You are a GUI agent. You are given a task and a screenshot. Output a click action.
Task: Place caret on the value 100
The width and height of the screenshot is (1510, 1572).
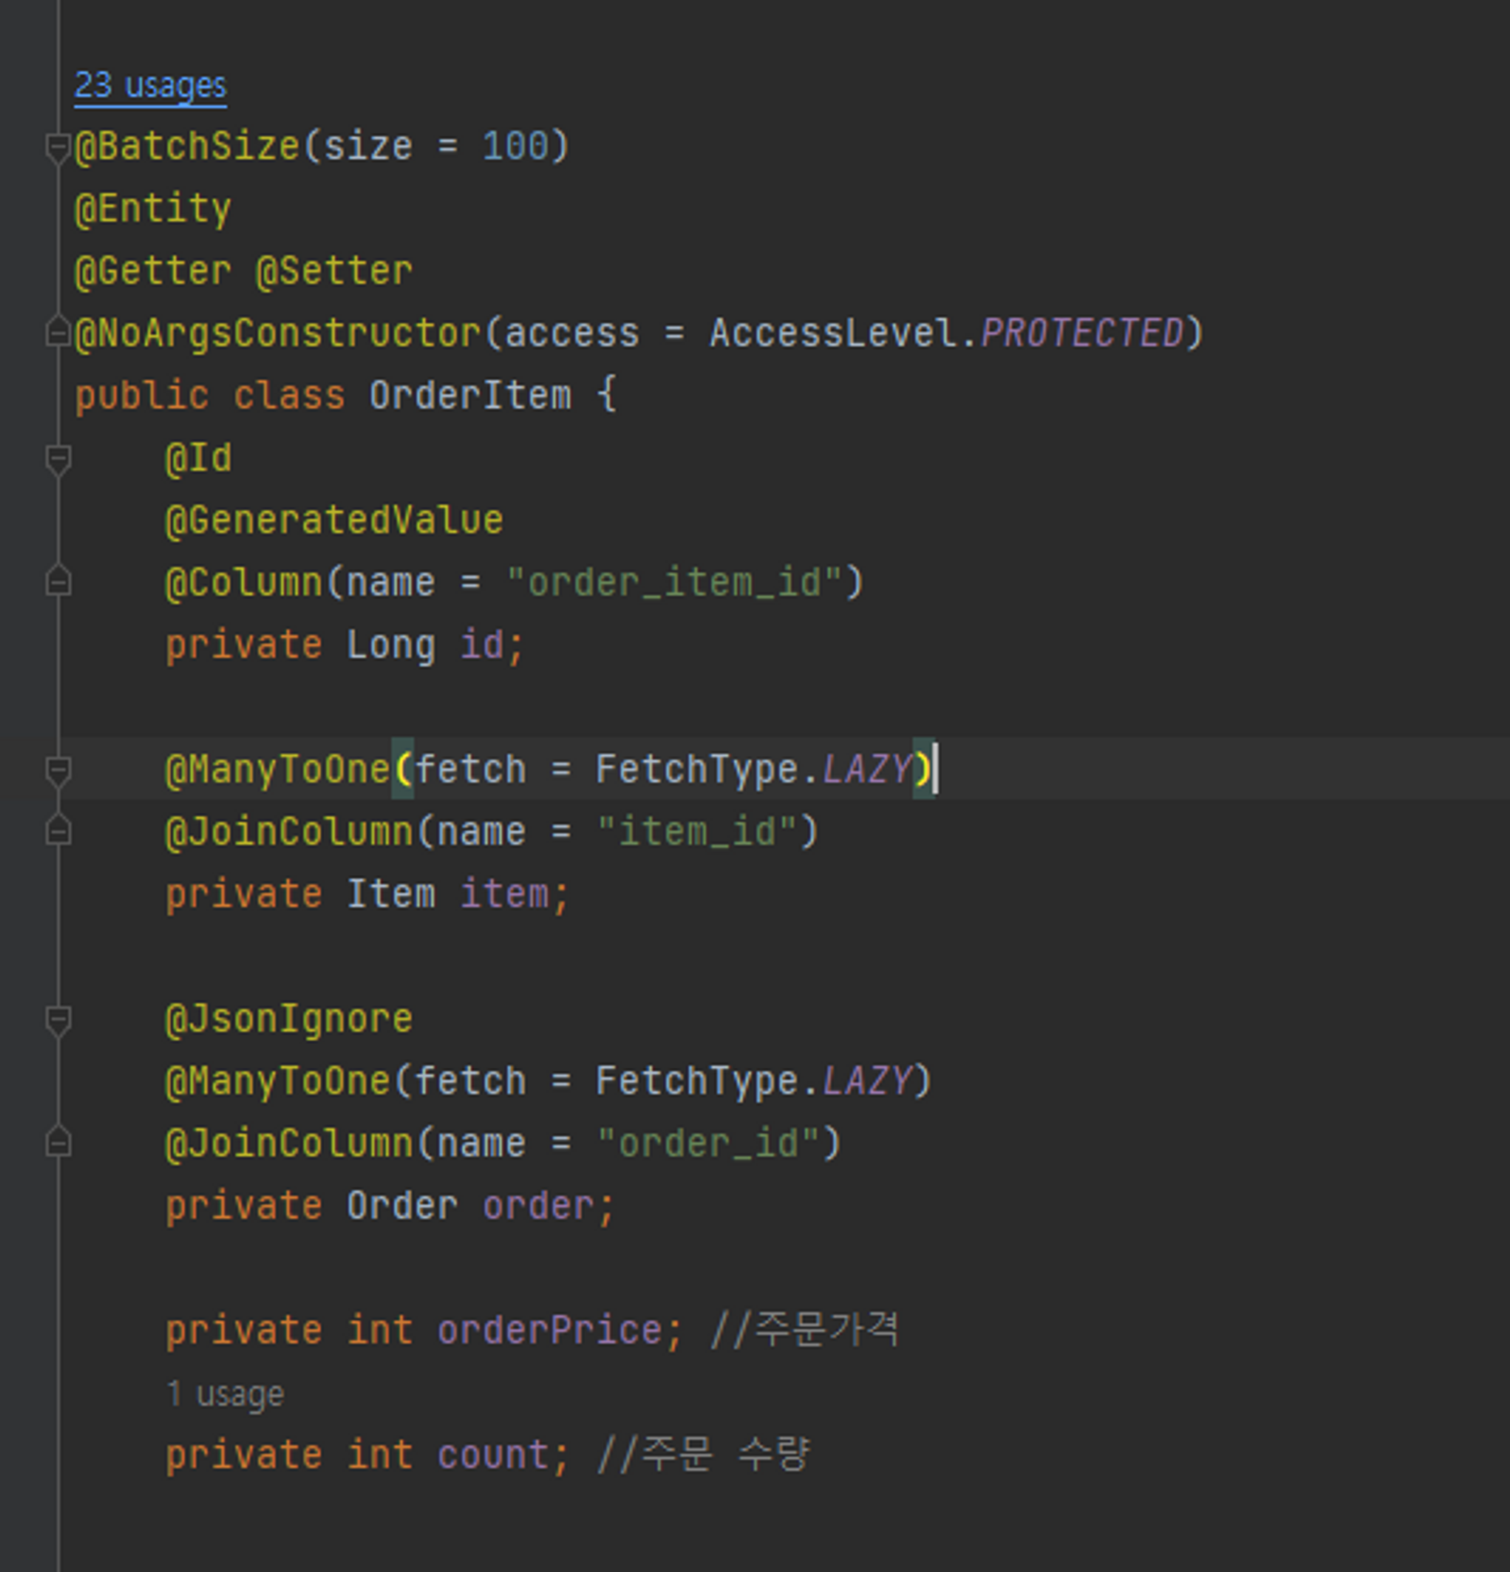click(x=516, y=146)
